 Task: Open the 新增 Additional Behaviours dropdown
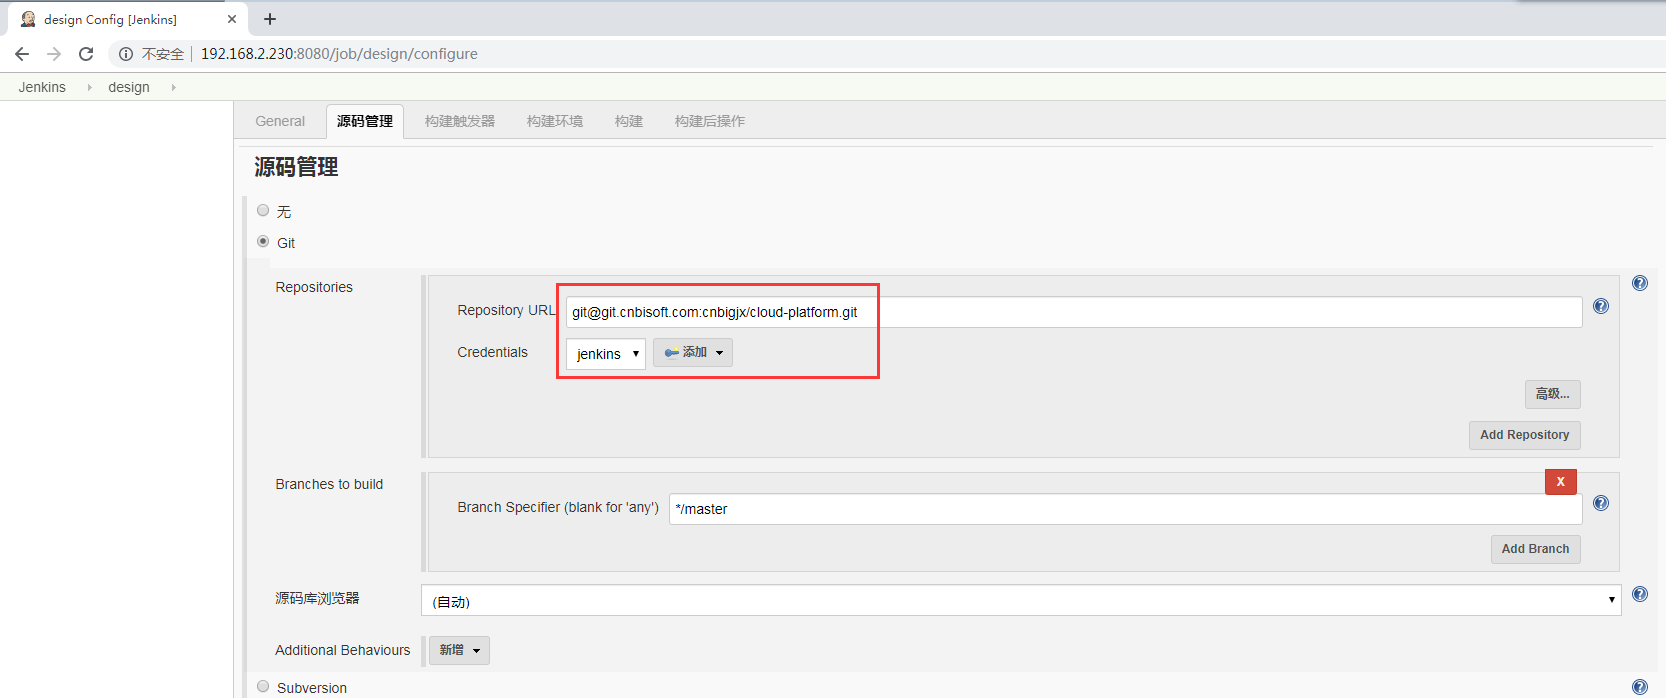pyautogui.click(x=460, y=650)
